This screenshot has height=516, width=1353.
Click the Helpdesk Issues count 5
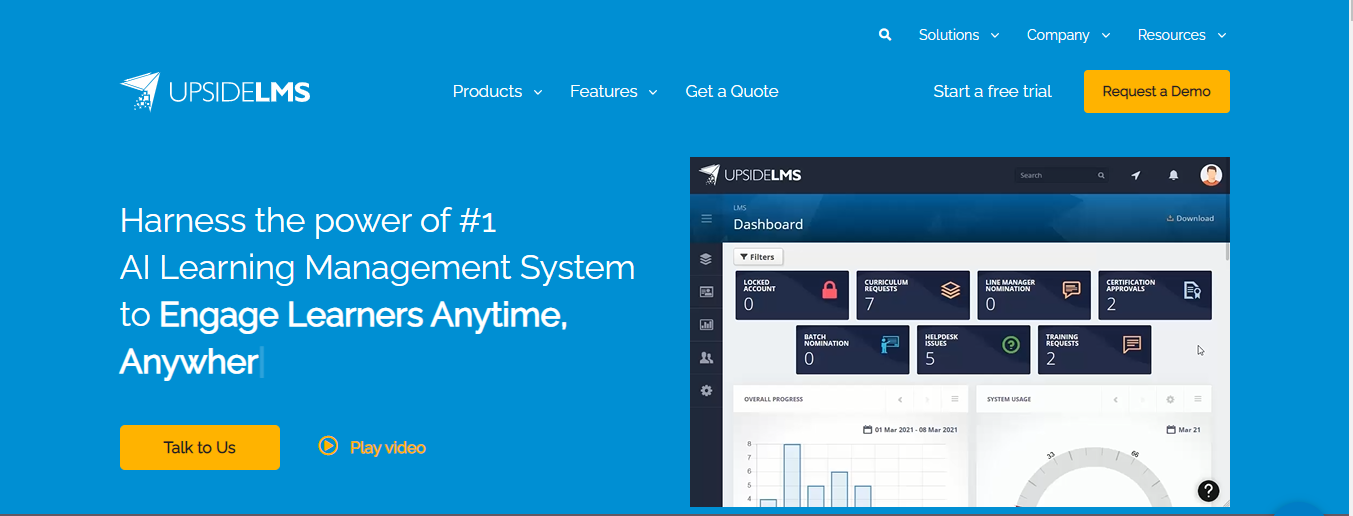(x=930, y=359)
